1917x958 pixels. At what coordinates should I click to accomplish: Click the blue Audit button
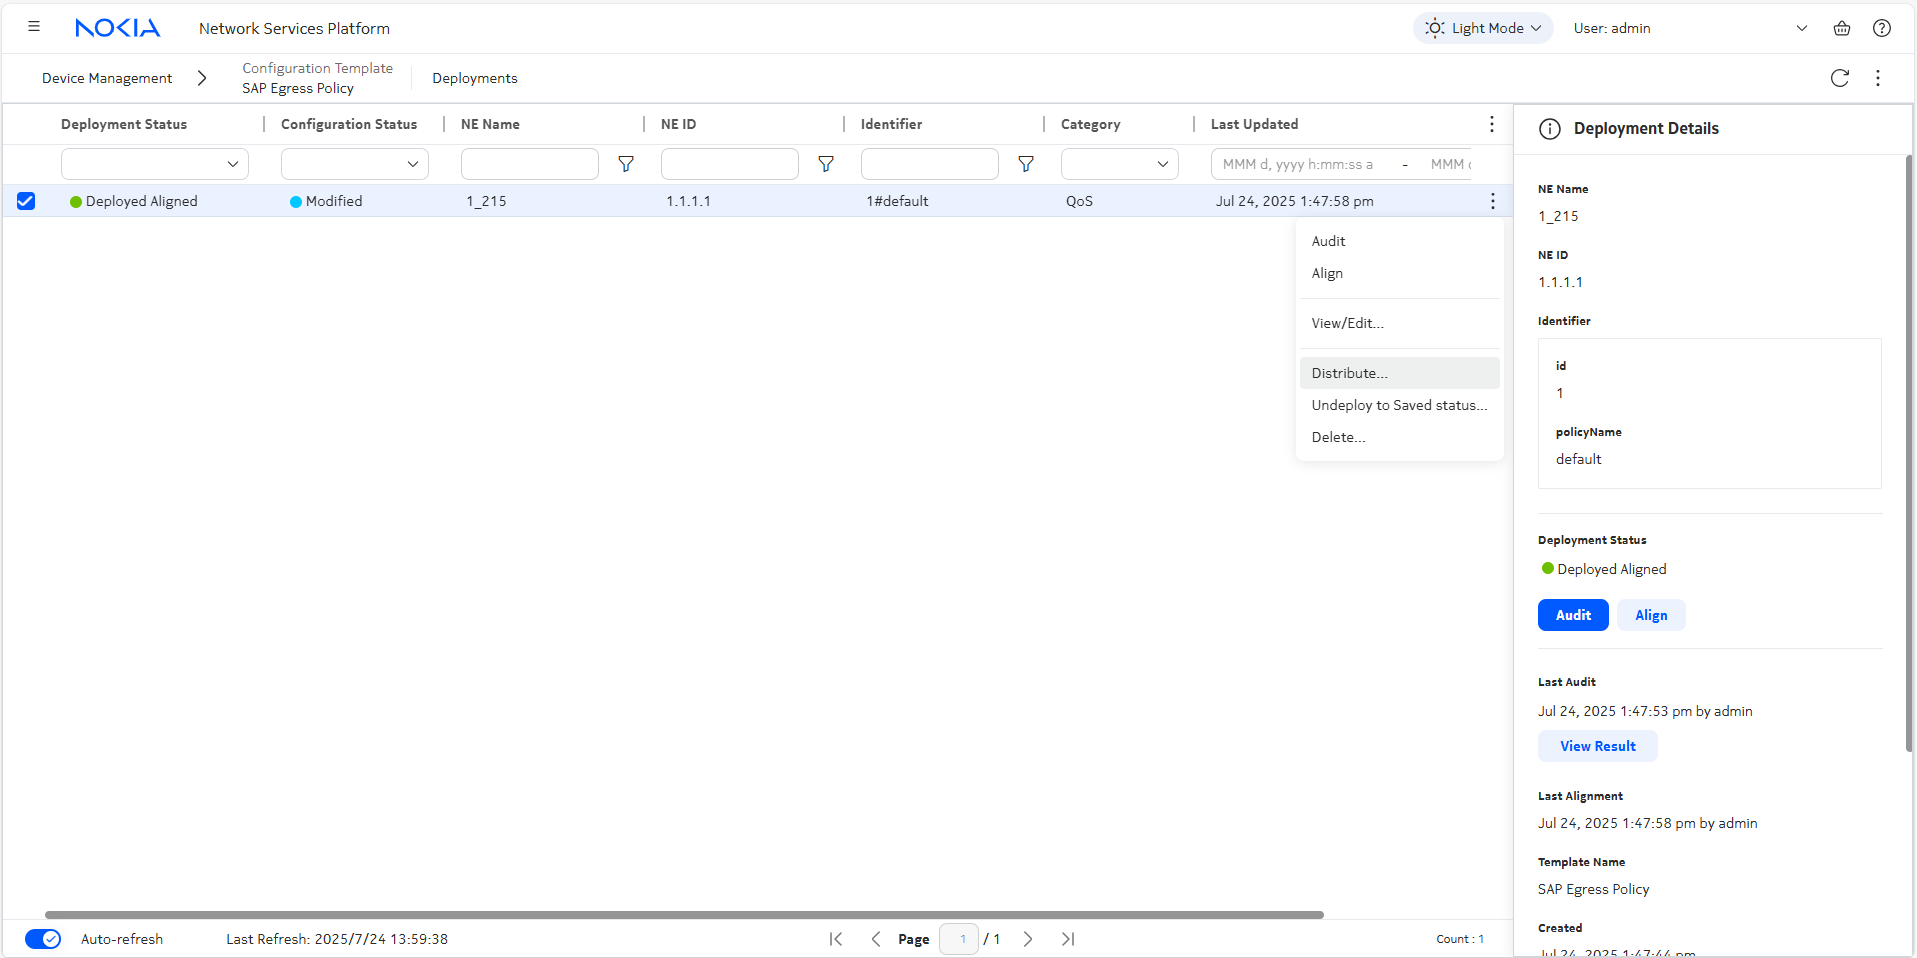tap(1572, 615)
